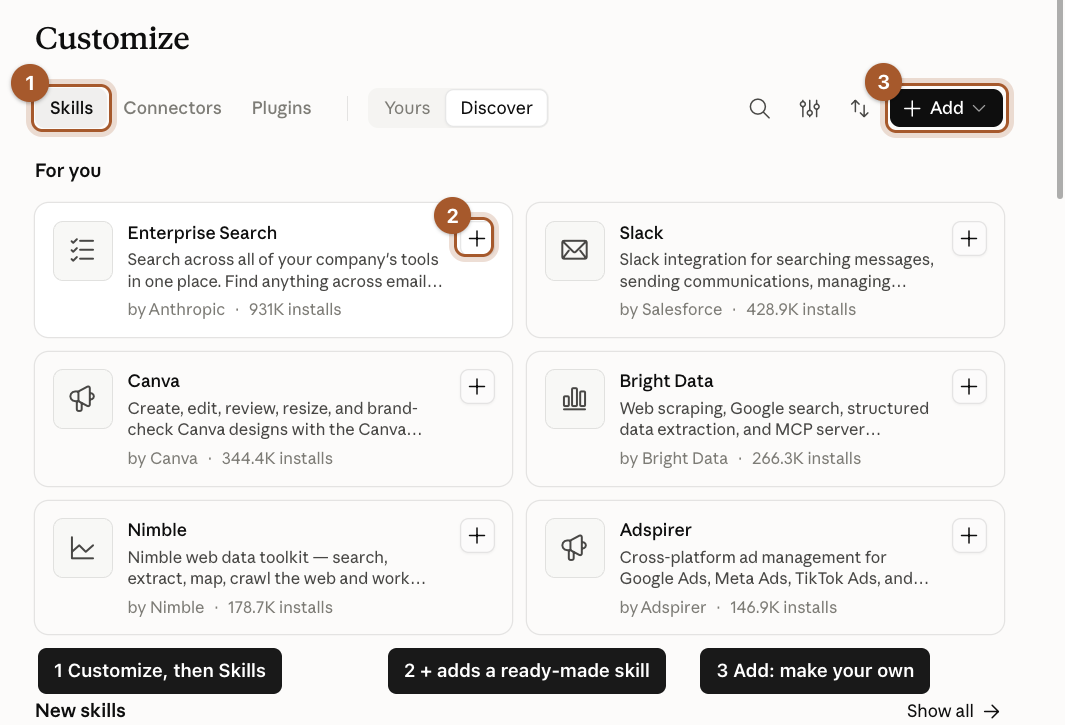Open the Add dropdown button
1065x725 pixels.
[946, 108]
